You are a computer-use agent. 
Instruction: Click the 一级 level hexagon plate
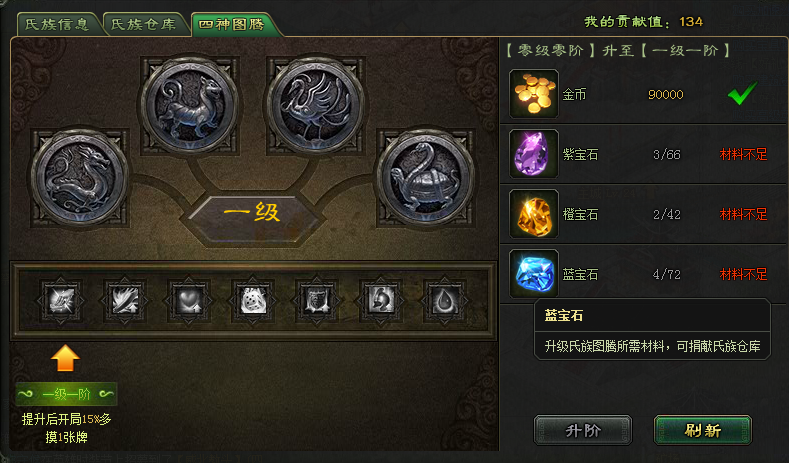(x=253, y=212)
